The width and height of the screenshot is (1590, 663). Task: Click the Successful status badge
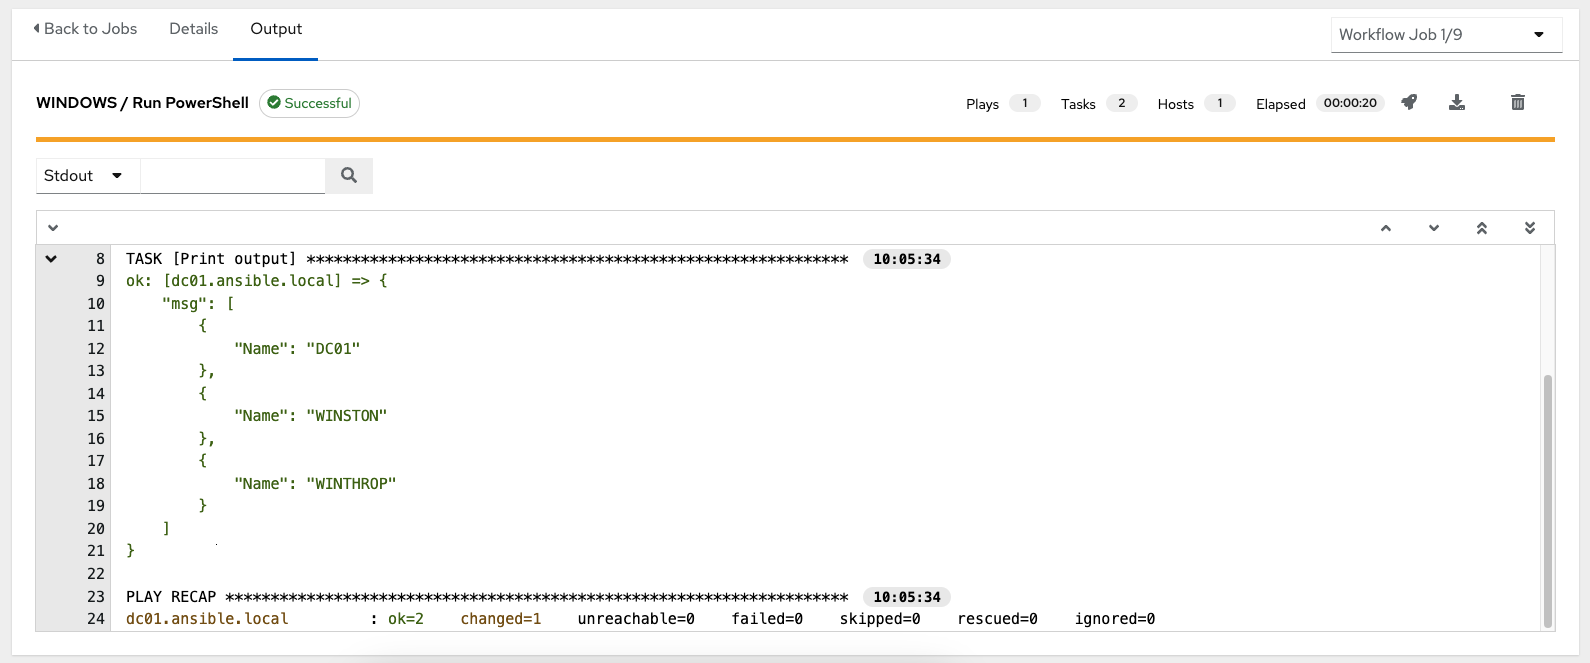[309, 103]
